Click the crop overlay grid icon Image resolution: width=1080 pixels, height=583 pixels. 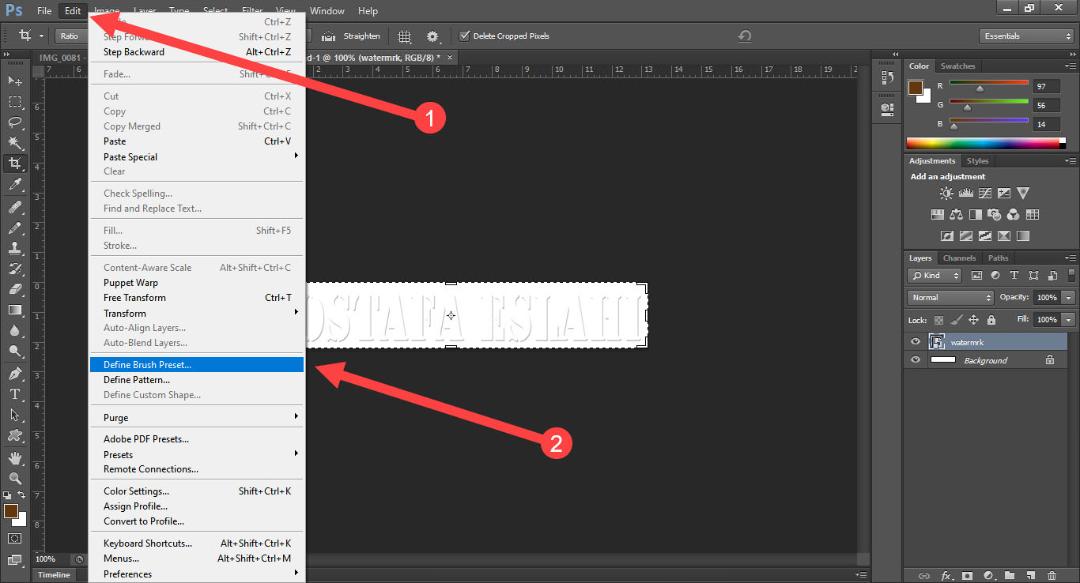point(405,36)
